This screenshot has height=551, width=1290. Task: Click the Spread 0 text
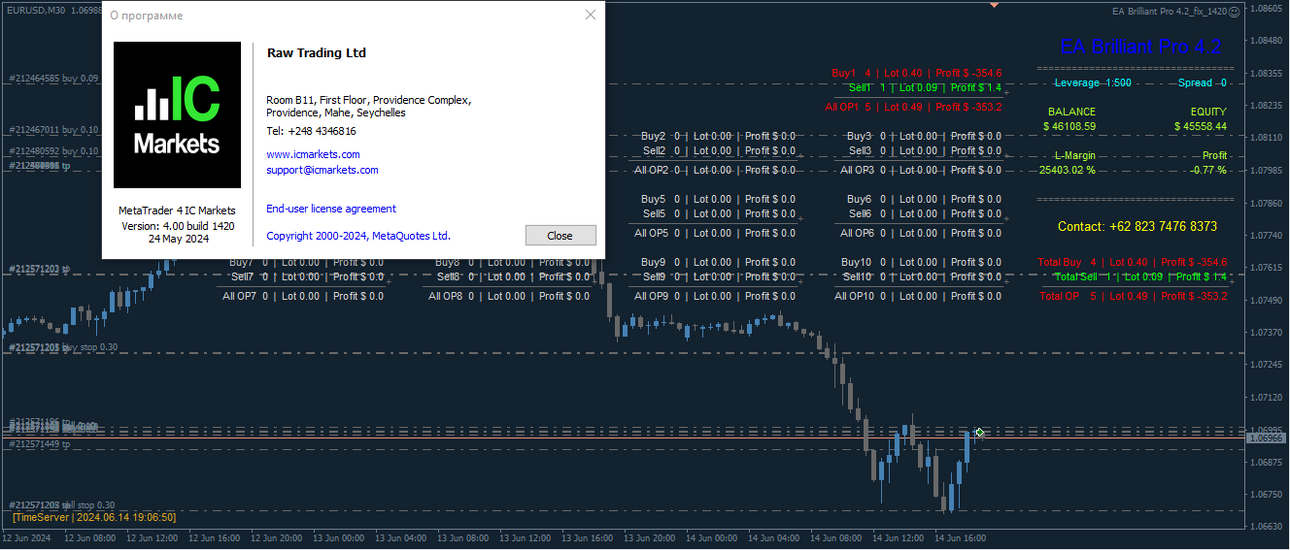point(1202,83)
